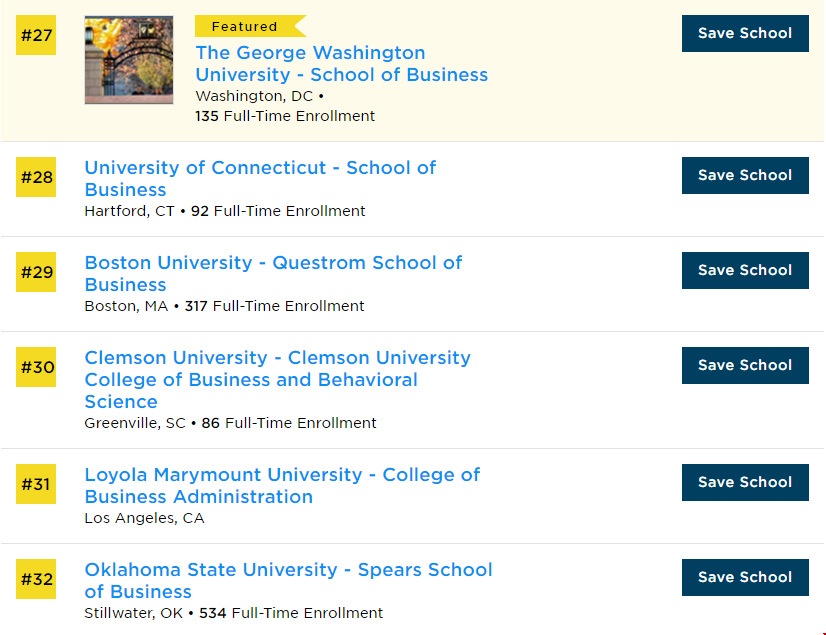This screenshot has height=635, width=826.
Task: Click the #29 ranking badge
Action: coord(37,273)
